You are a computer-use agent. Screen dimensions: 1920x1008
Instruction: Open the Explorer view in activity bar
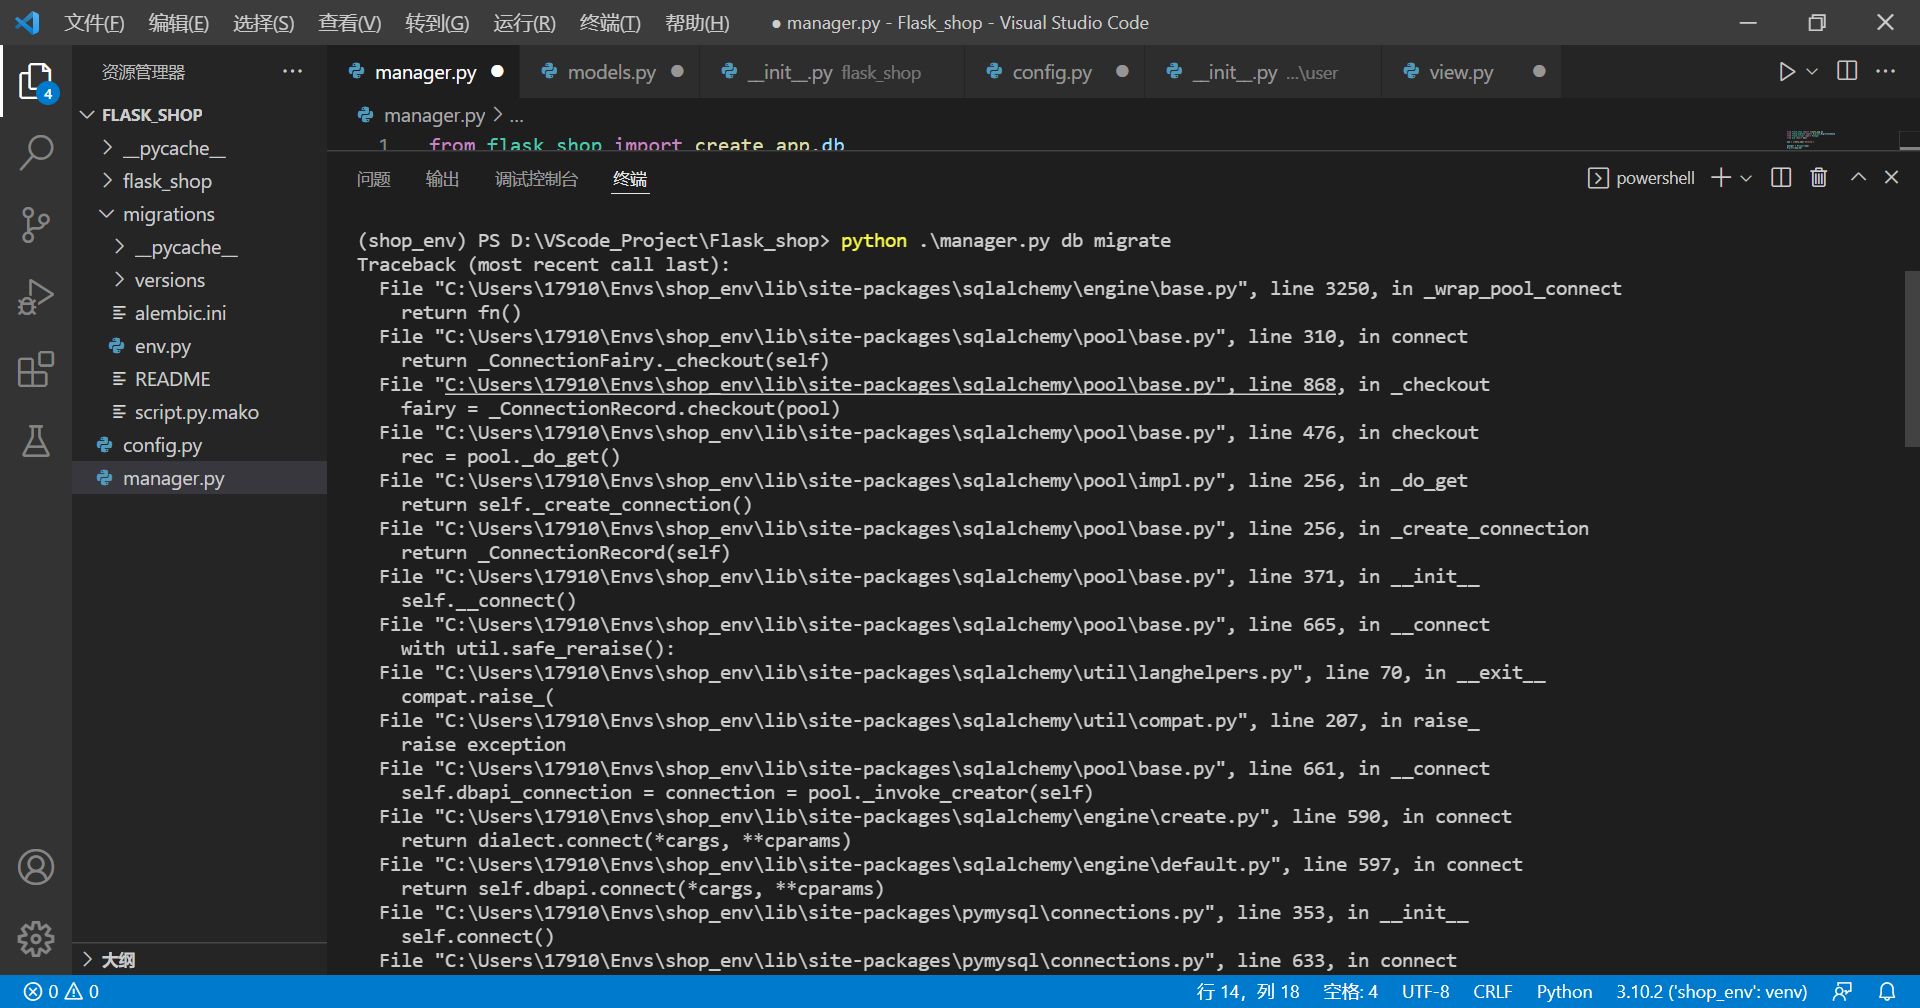36,82
